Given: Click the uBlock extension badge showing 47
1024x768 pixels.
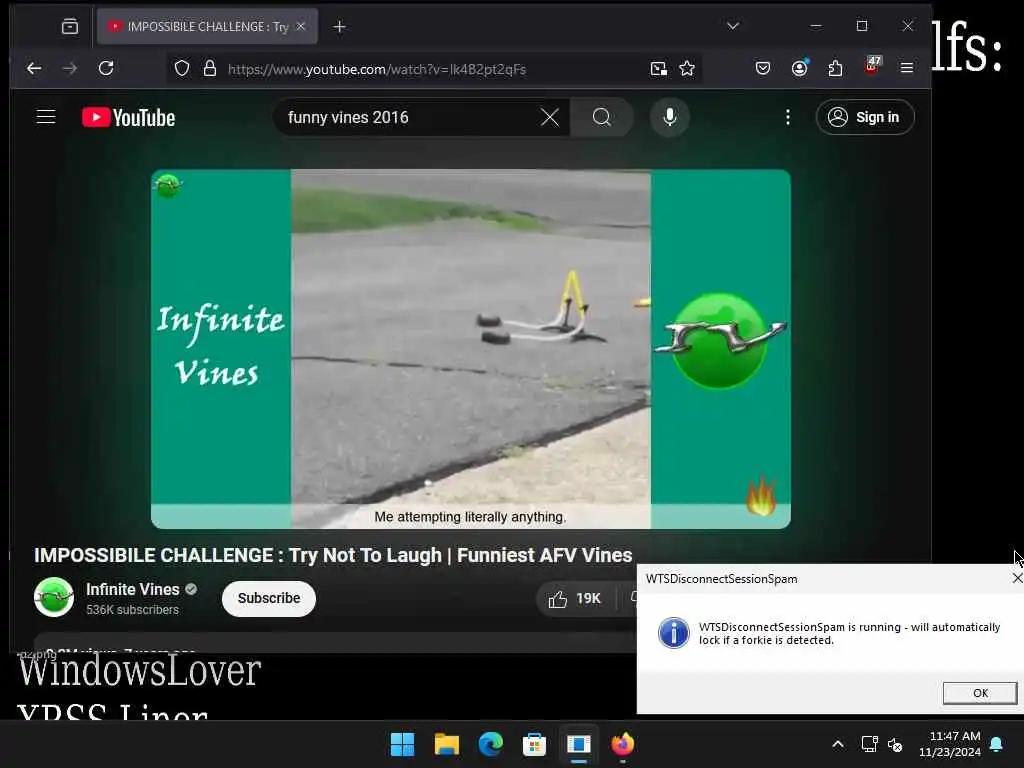Looking at the screenshot, I should point(872,66).
